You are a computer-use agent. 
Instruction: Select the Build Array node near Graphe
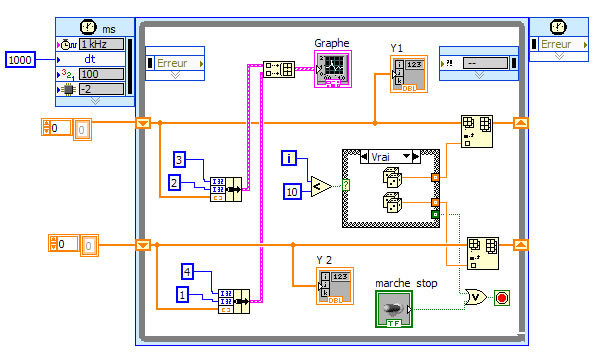279,70
